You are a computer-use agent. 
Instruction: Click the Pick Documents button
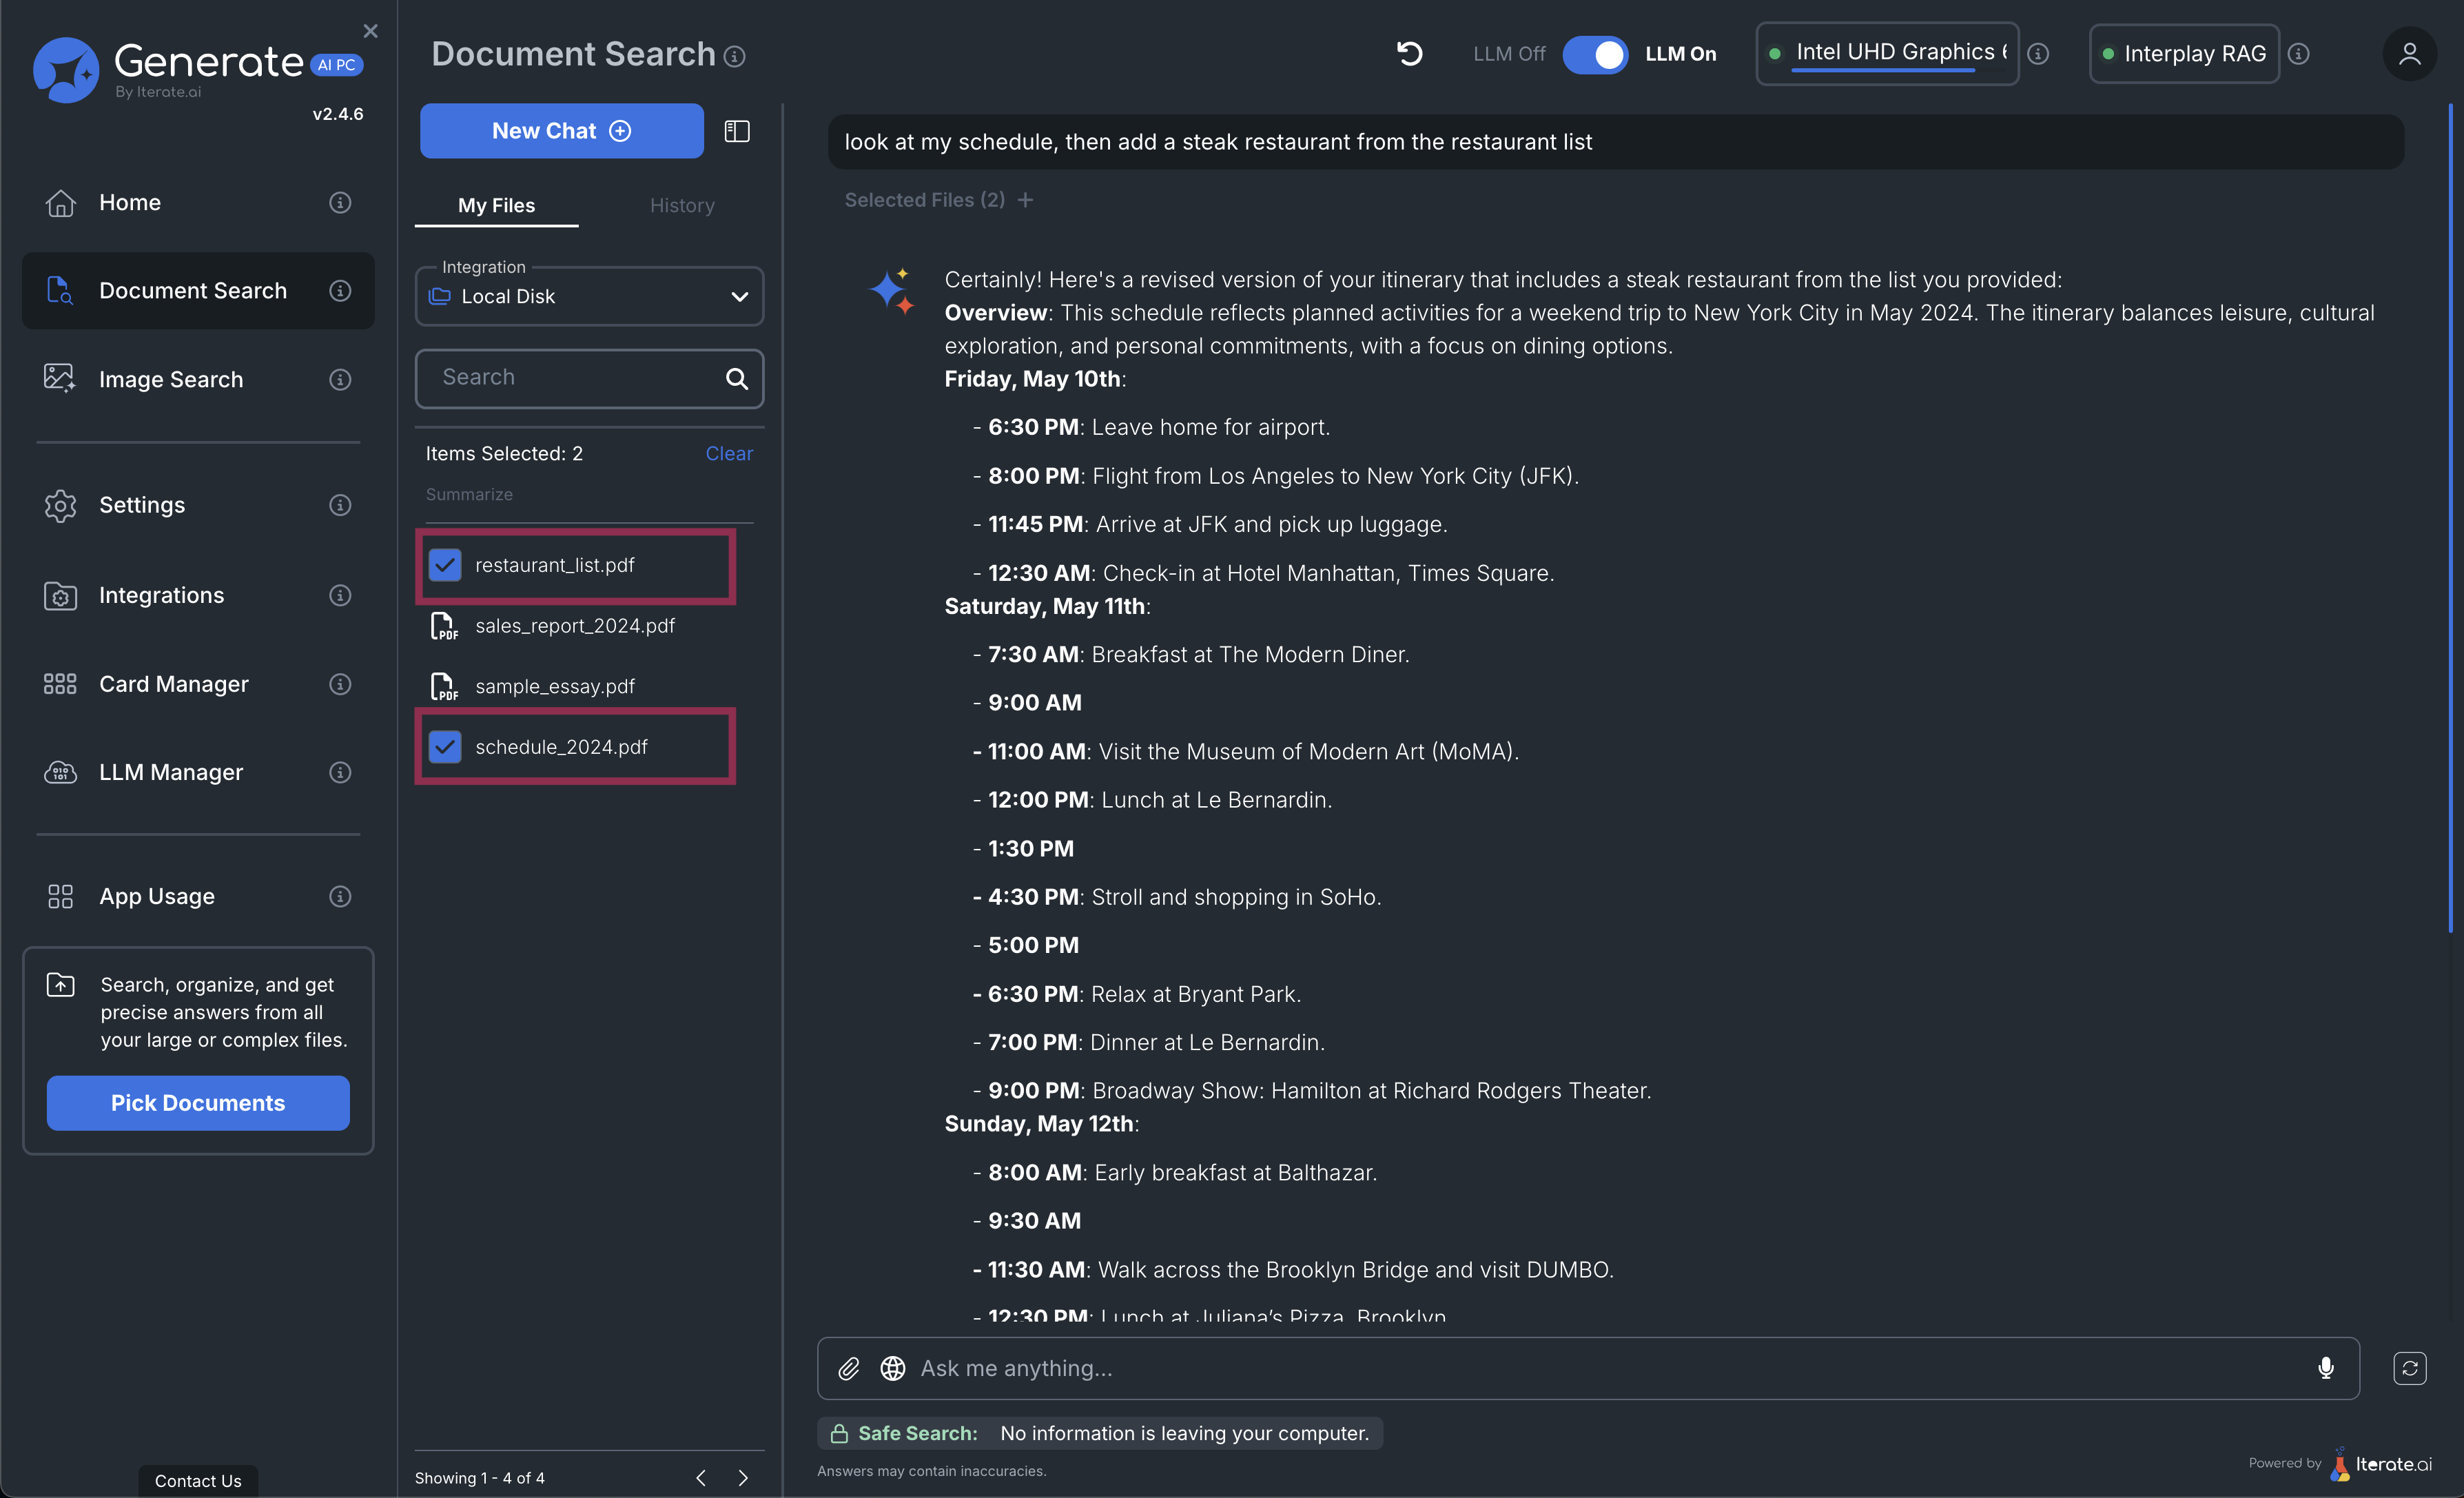[x=198, y=1103]
